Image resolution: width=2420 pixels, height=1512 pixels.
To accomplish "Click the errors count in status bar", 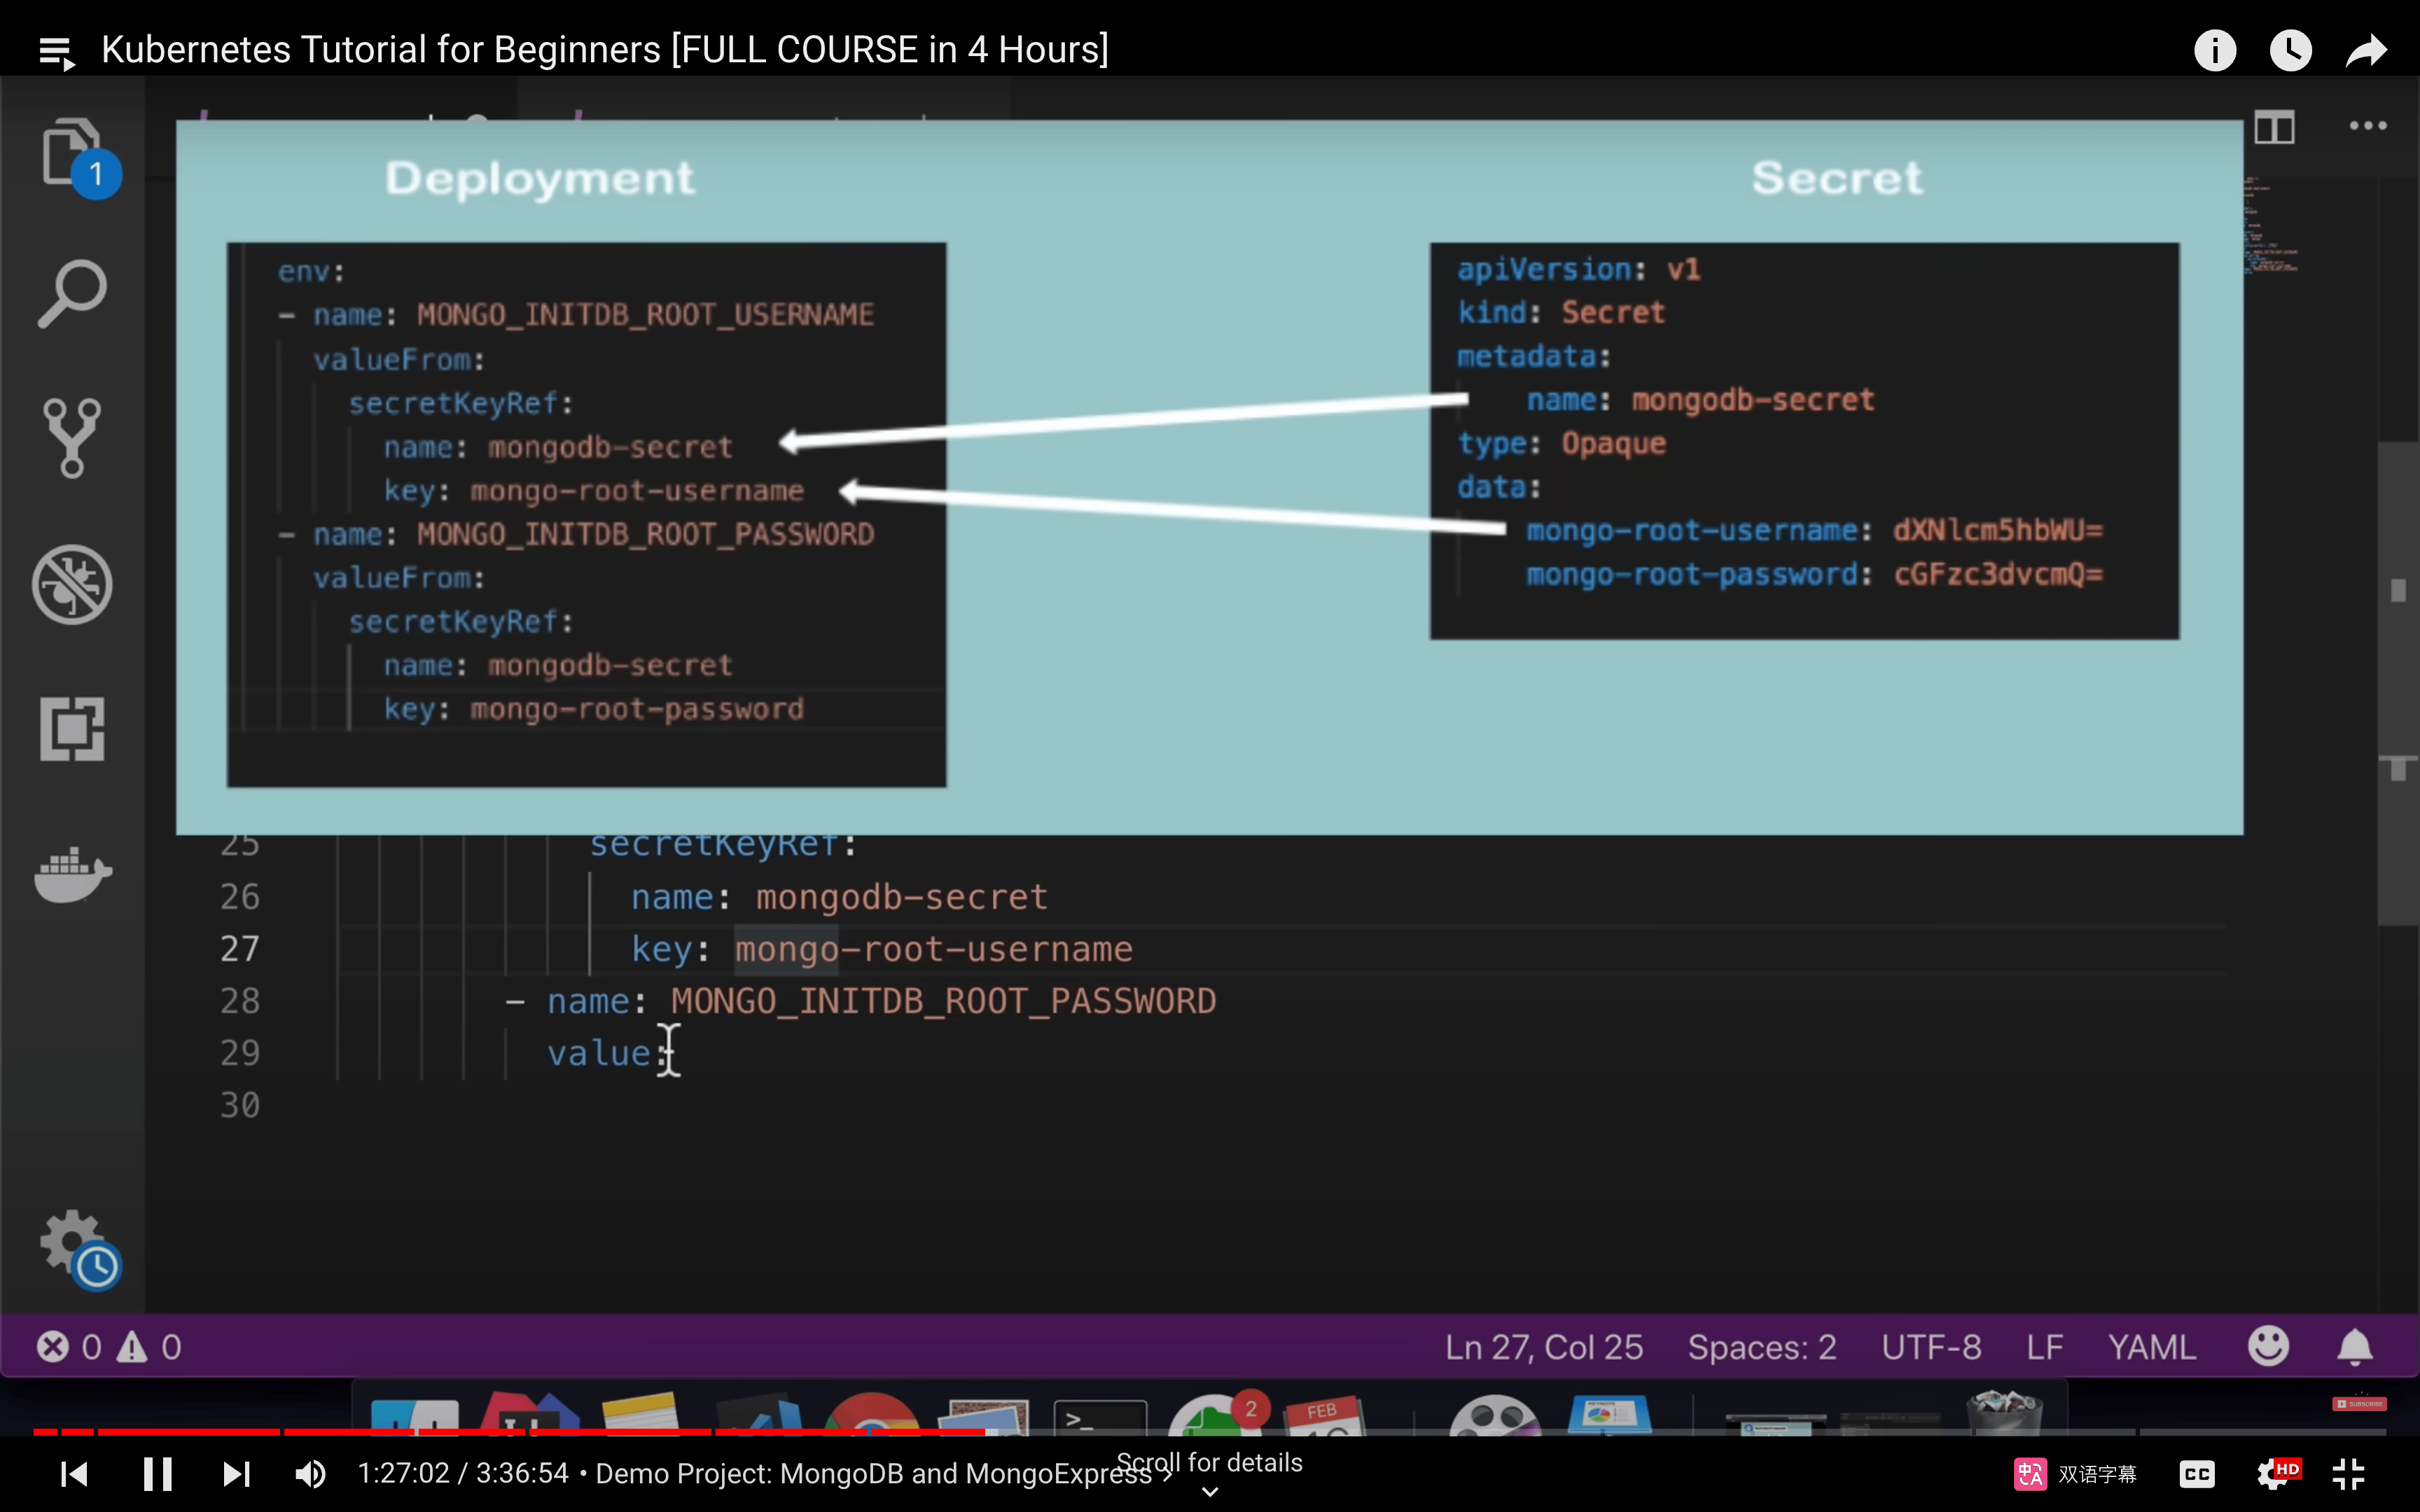I will click(x=68, y=1347).
